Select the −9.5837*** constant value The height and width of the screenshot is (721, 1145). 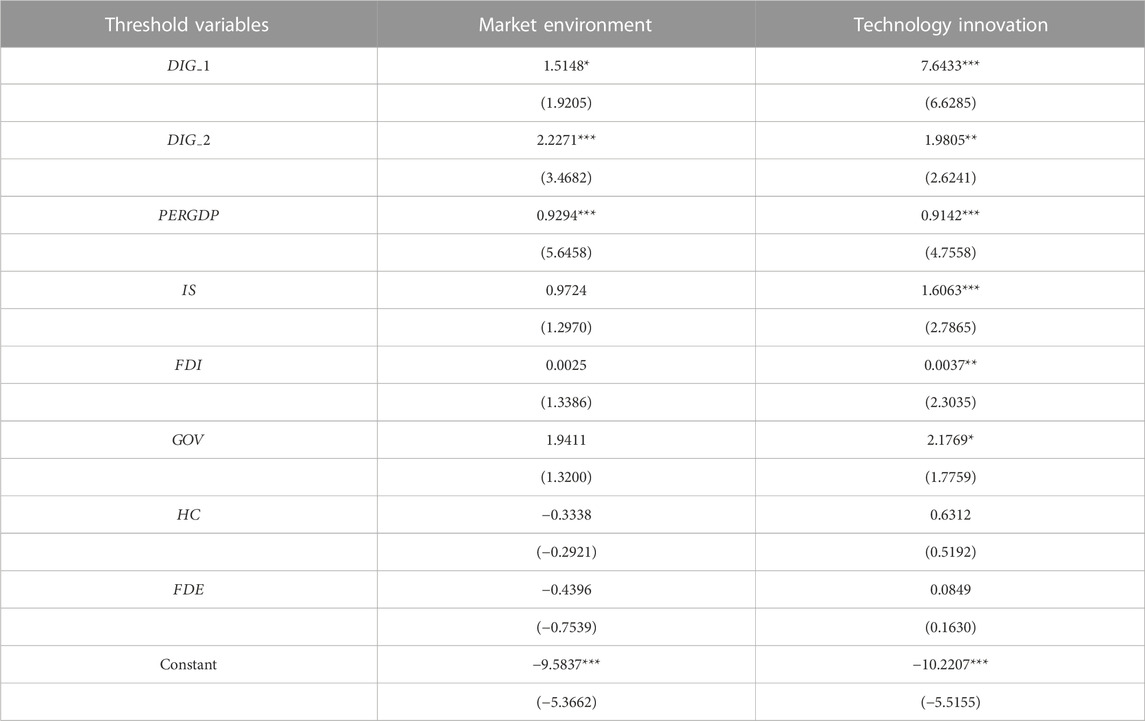coord(566,664)
